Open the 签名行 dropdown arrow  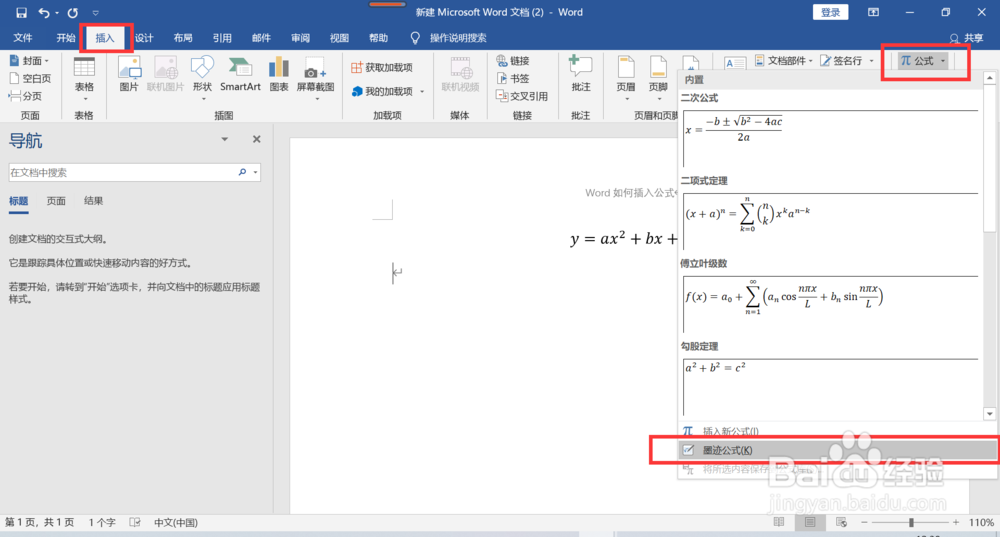(871, 61)
